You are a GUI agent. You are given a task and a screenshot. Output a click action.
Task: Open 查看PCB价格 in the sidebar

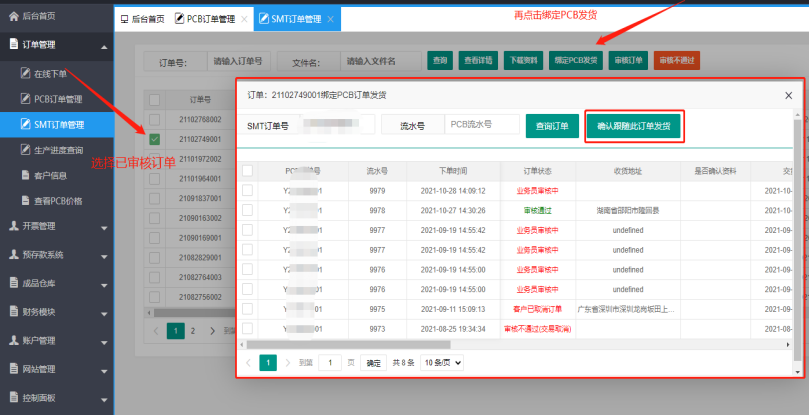click(58, 200)
